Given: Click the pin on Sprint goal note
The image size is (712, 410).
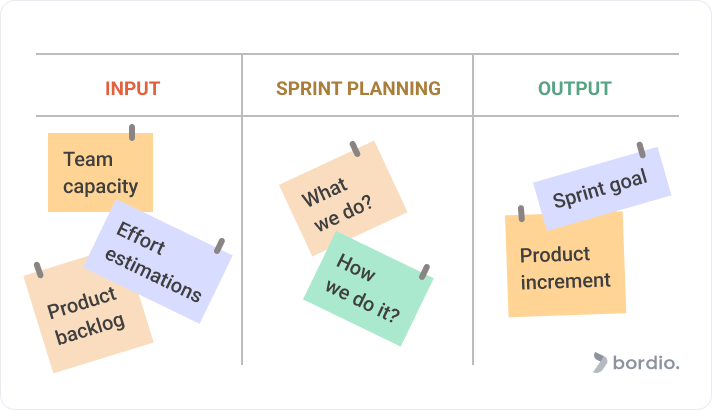Looking at the screenshot, I should (x=641, y=150).
